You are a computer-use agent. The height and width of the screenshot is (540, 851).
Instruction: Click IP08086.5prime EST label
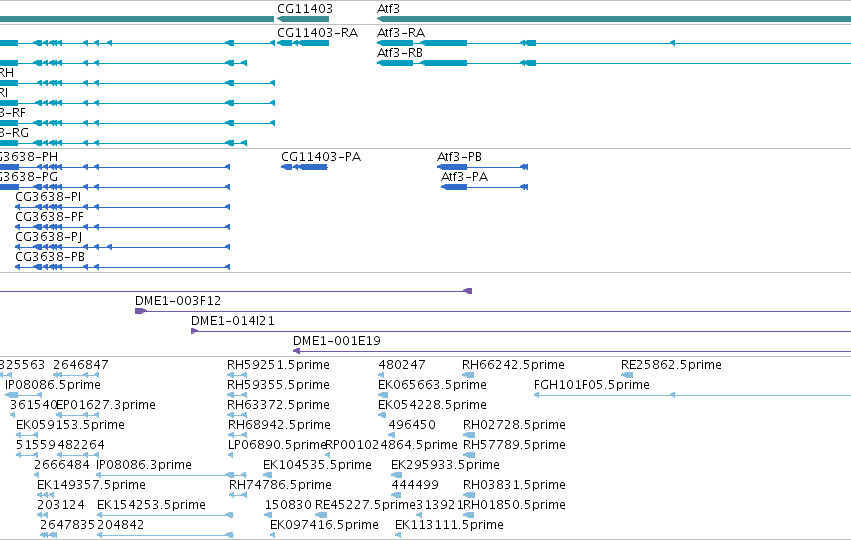tap(53, 385)
